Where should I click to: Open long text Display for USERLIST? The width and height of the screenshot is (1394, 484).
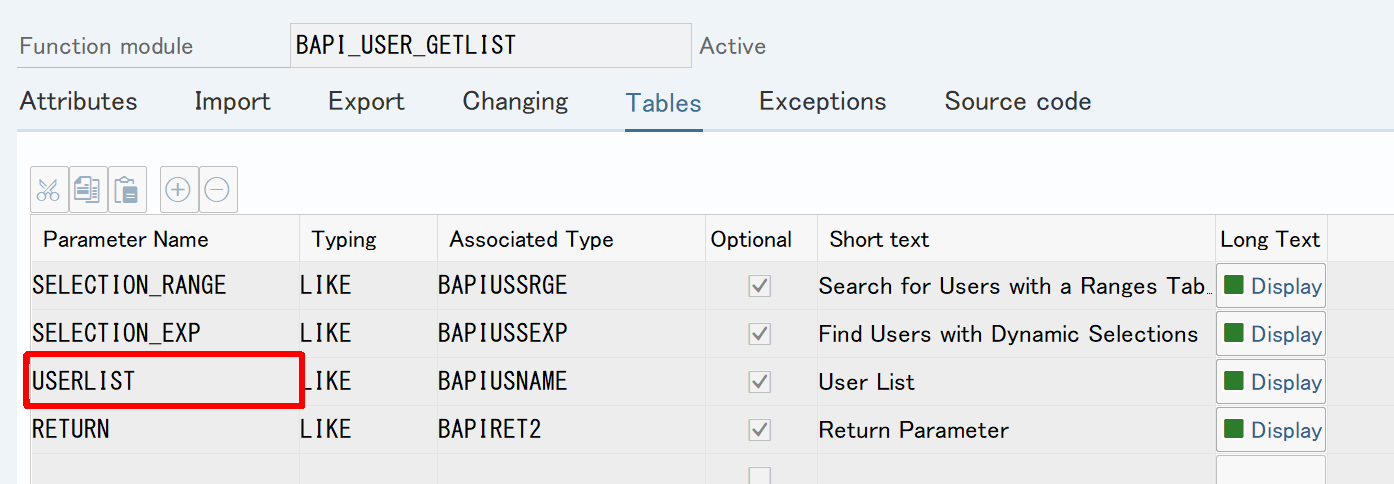(x=1271, y=382)
